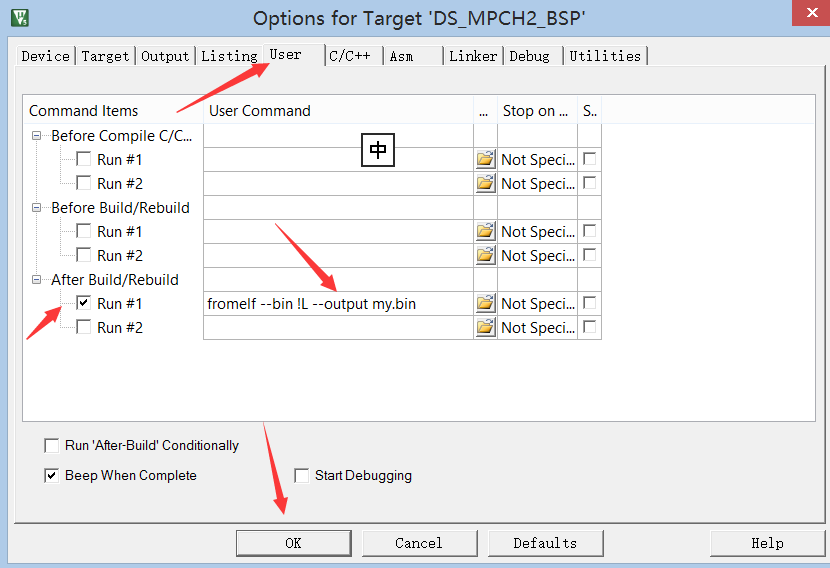Screen dimensions: 830x568
Task: Browse folder for After Build Run #1 command
Action: pos(485,303)
